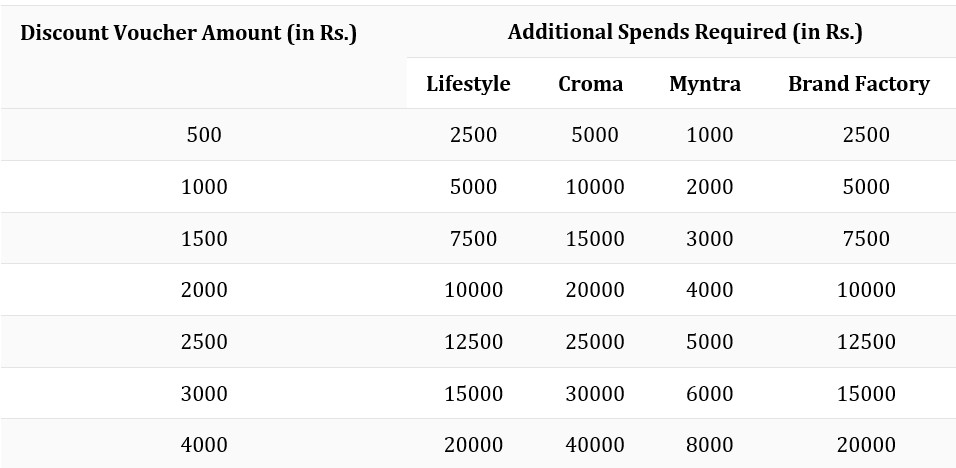Click Myntra's 3000 spend cell
The width and height of the screenshot is (956, 468).
coord(709,239)
